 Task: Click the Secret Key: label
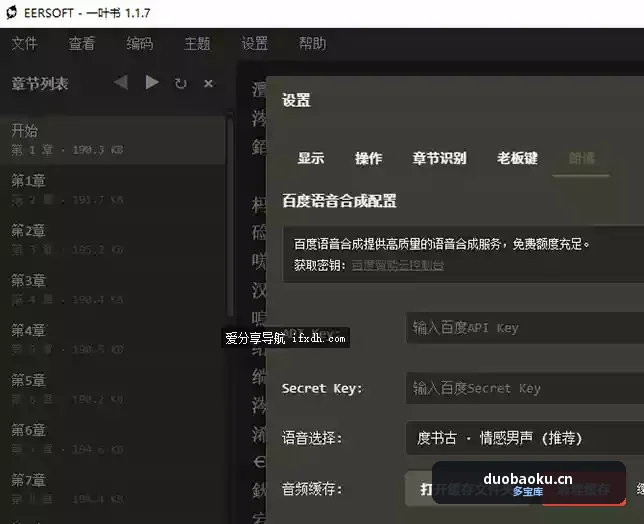click(x=322, y=388)
